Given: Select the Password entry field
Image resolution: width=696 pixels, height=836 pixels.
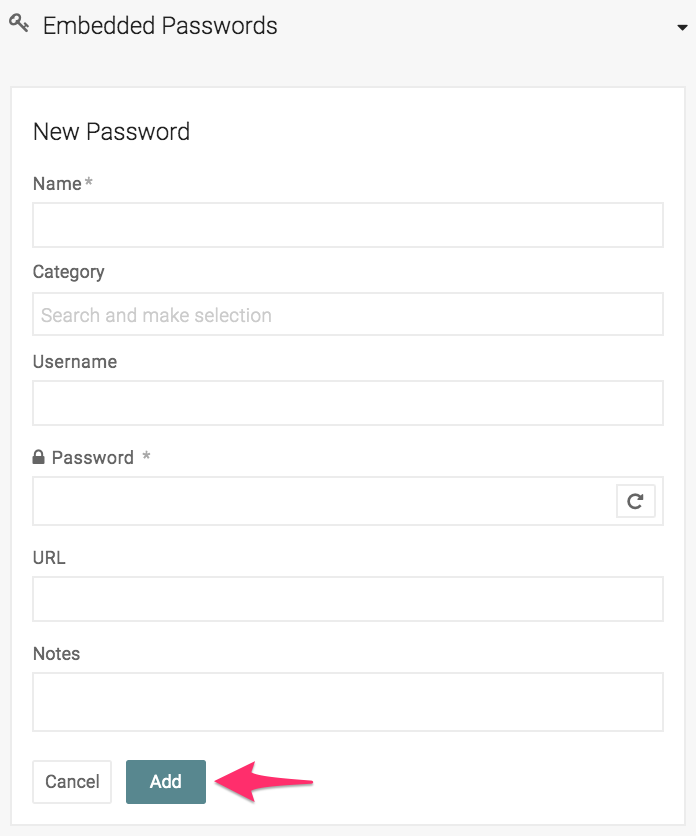Looking at the screenshot, I should 322,501.
